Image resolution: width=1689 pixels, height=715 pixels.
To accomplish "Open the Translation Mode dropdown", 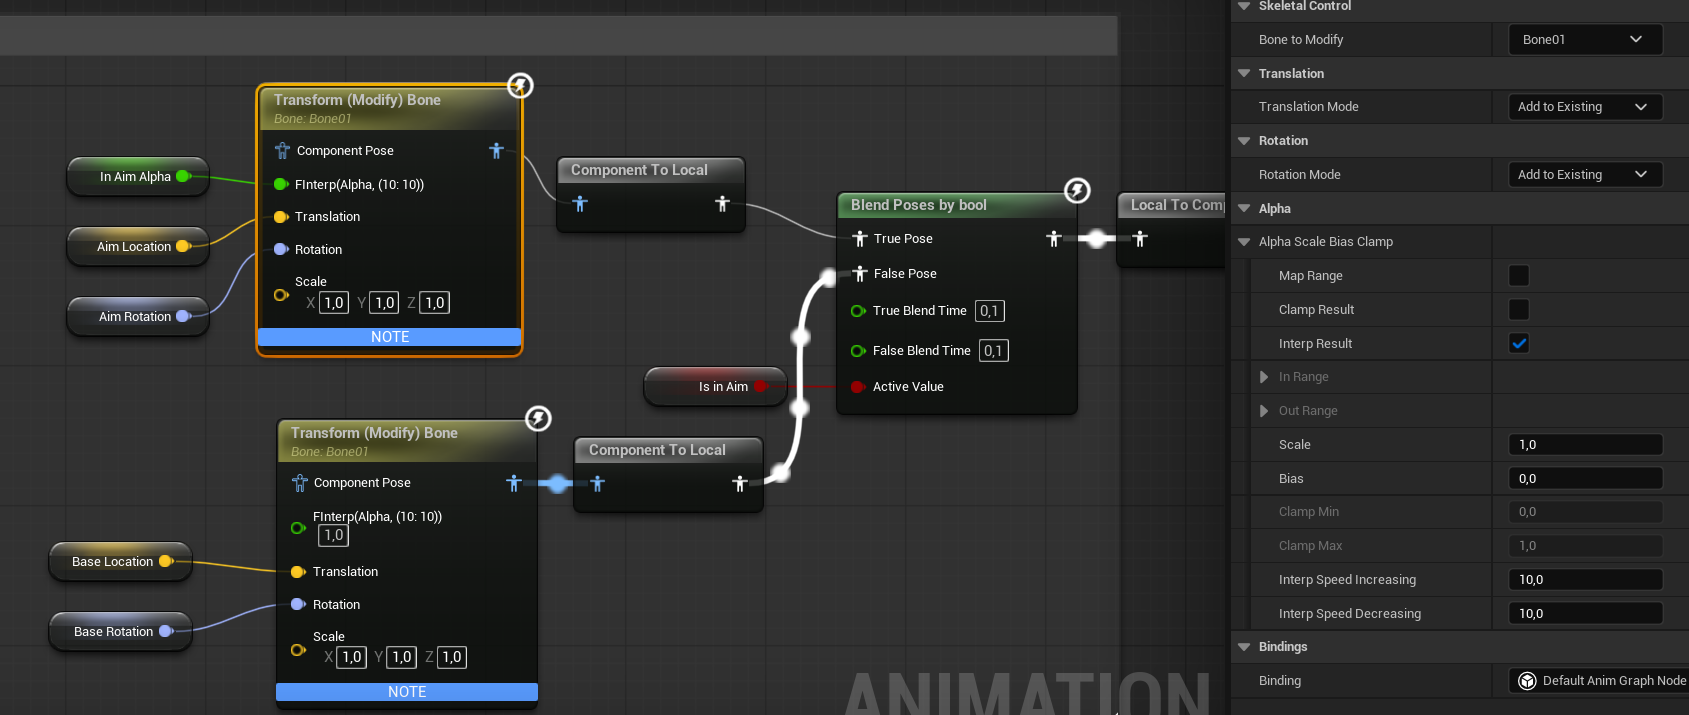I will coord(1584,107).
